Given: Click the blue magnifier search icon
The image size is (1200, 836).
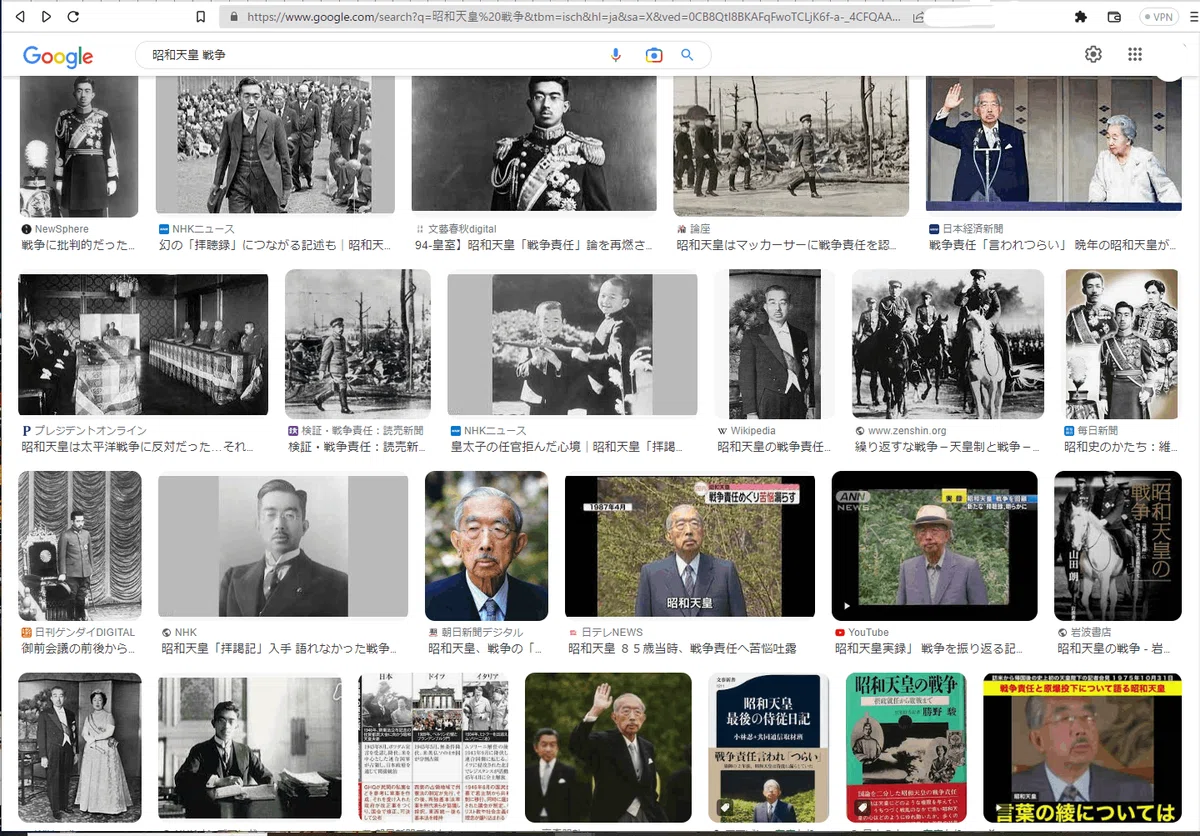Looking at the screenshot, I should [687, 55].
